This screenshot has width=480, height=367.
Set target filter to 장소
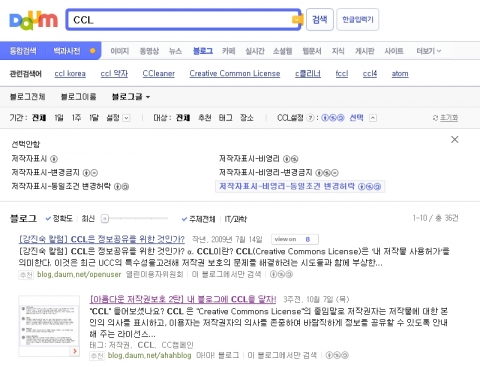[x=247, y=118]
